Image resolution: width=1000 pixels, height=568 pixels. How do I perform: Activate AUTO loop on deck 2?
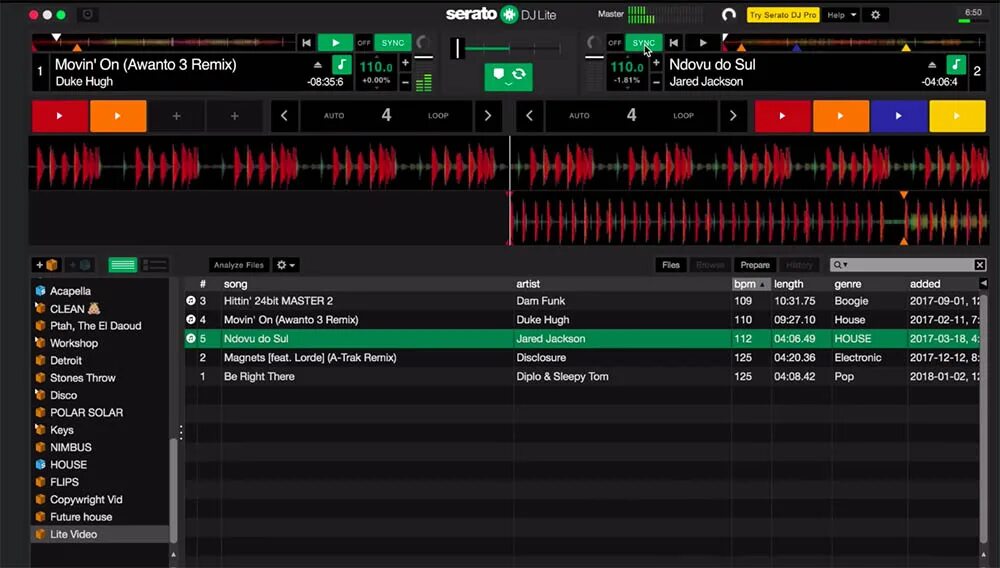pyautogui.click(x=579, y=116)
